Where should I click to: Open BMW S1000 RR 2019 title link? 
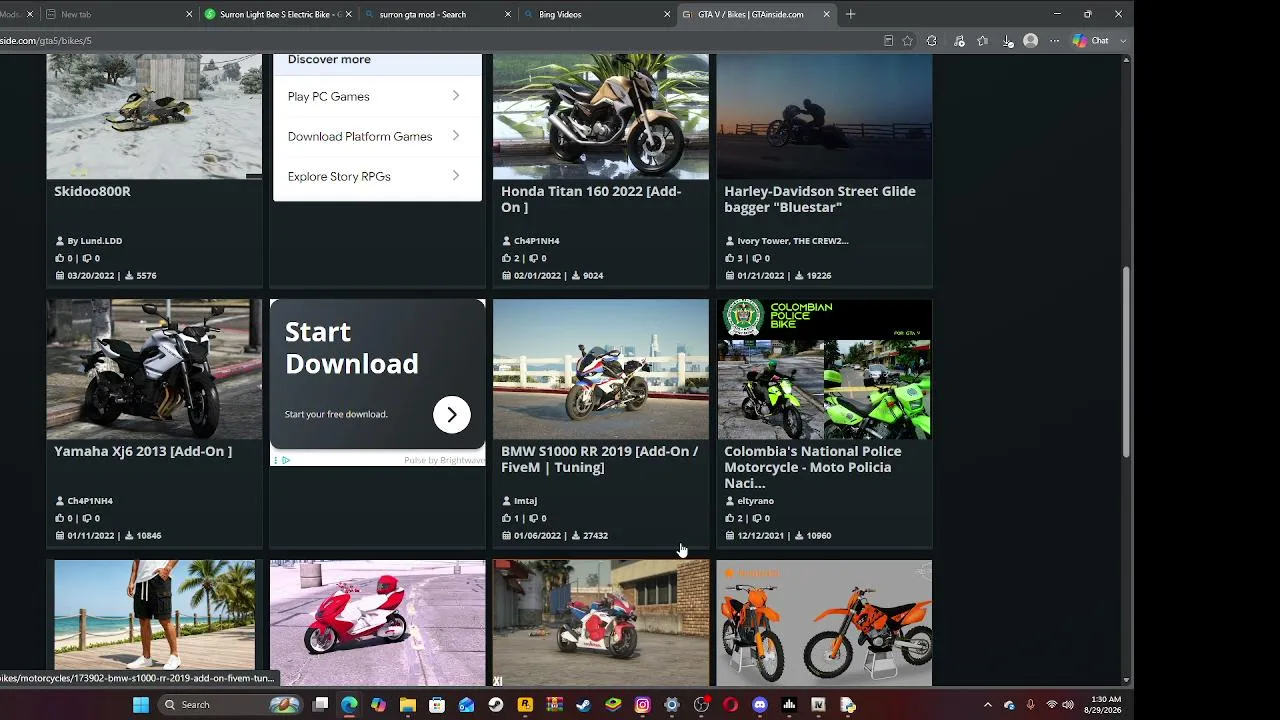[600, 459]
